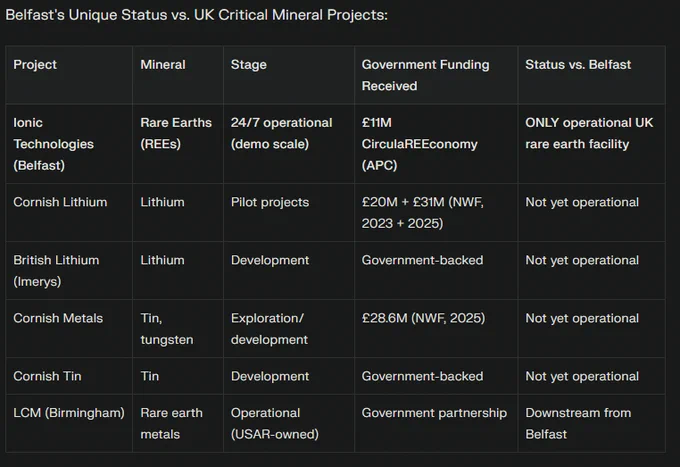The height and width of the screenshot is (467, 680).
Task: Click the Project column header
Action: tap(69, 75)
